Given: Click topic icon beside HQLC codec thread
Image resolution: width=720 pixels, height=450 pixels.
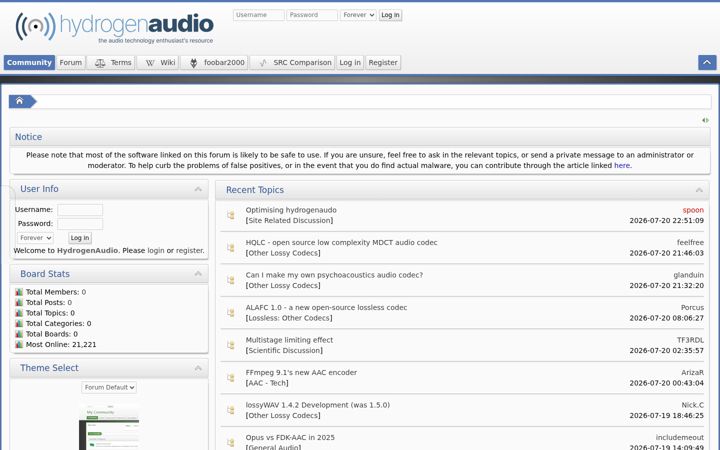Looking at the screenshot, I should click(231, 248).
